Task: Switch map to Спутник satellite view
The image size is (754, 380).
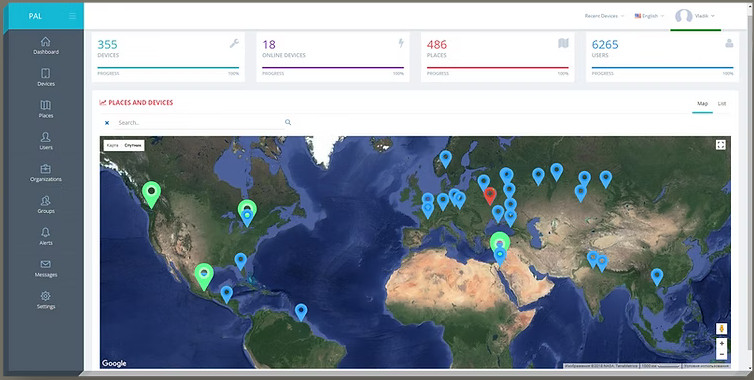Action: tap(133, 145)
